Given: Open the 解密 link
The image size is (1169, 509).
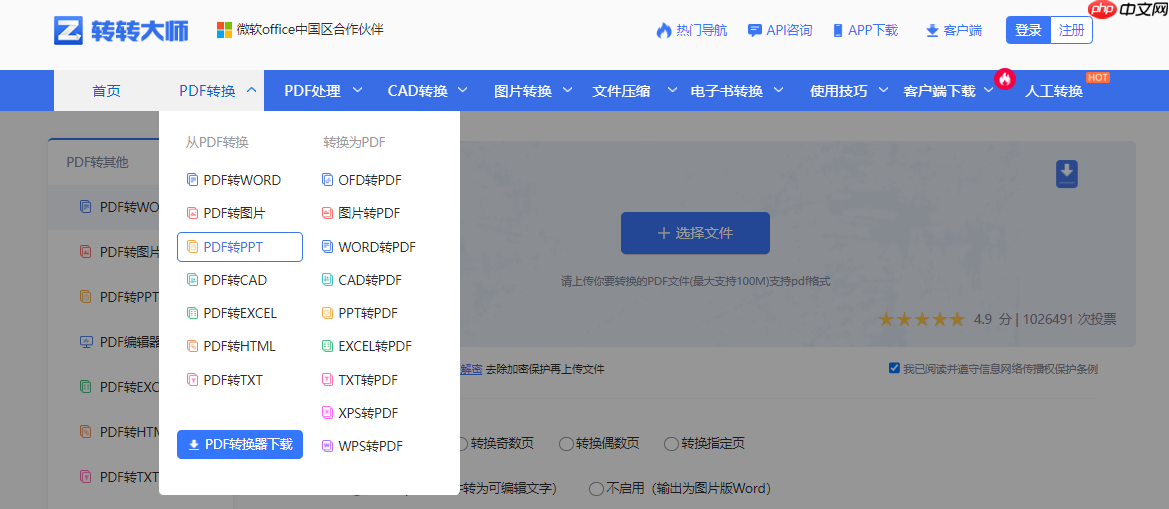Looking at the screenshot, I should coord(471,369).
